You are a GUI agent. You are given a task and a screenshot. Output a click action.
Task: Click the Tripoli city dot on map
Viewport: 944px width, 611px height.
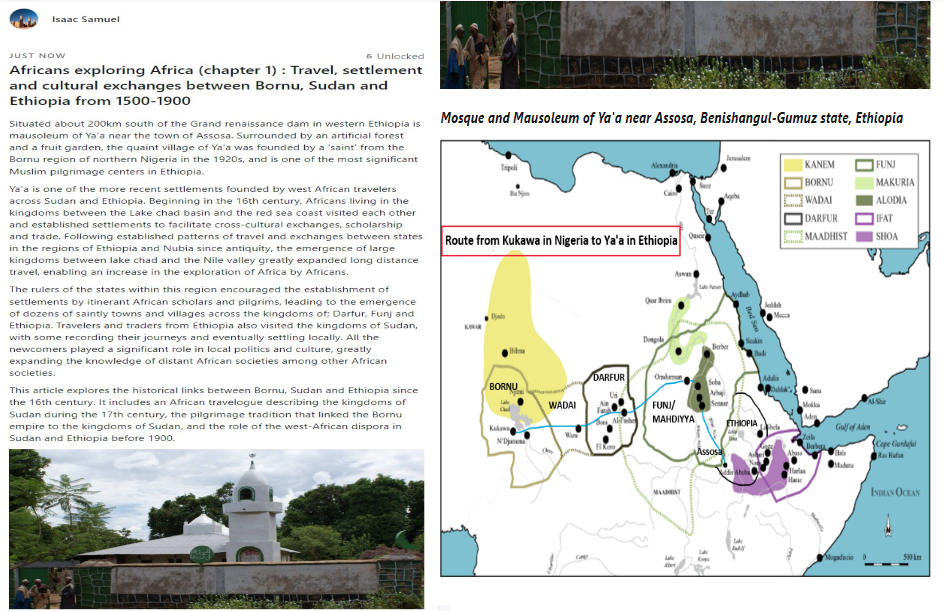509,155
